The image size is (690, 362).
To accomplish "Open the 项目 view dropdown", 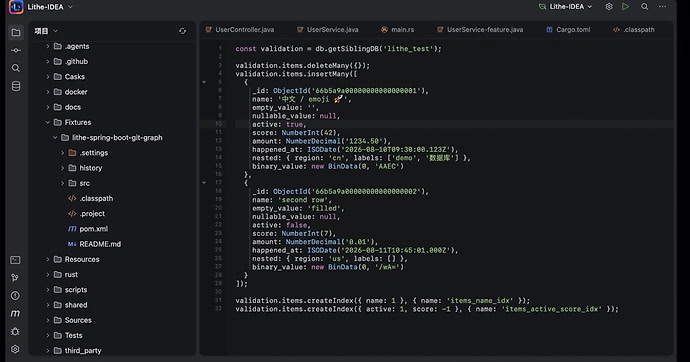I will point(46,31).
